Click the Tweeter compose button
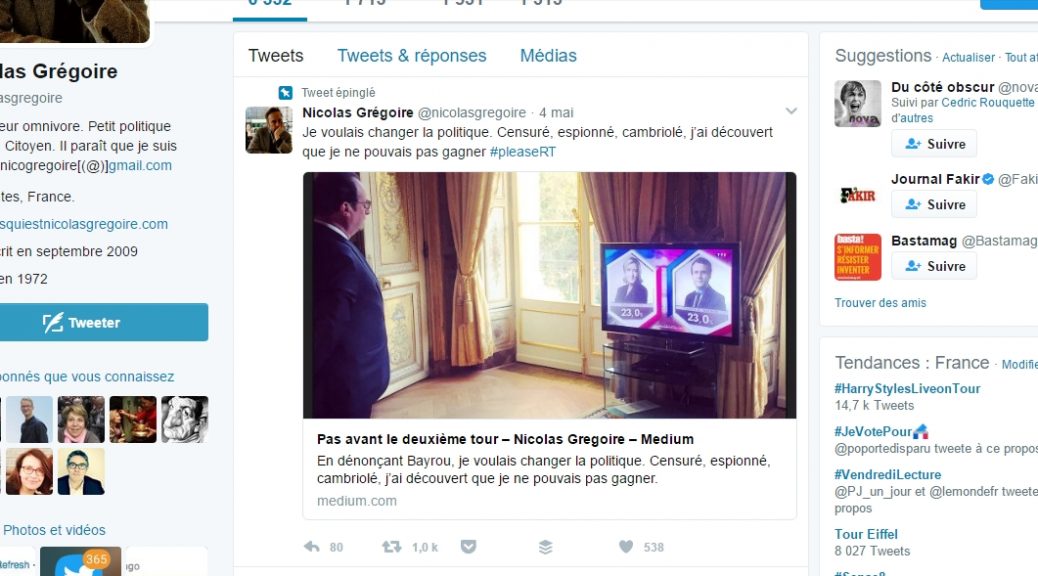Viewport: 1038px width, 576px height. click(x=103, y=322)
